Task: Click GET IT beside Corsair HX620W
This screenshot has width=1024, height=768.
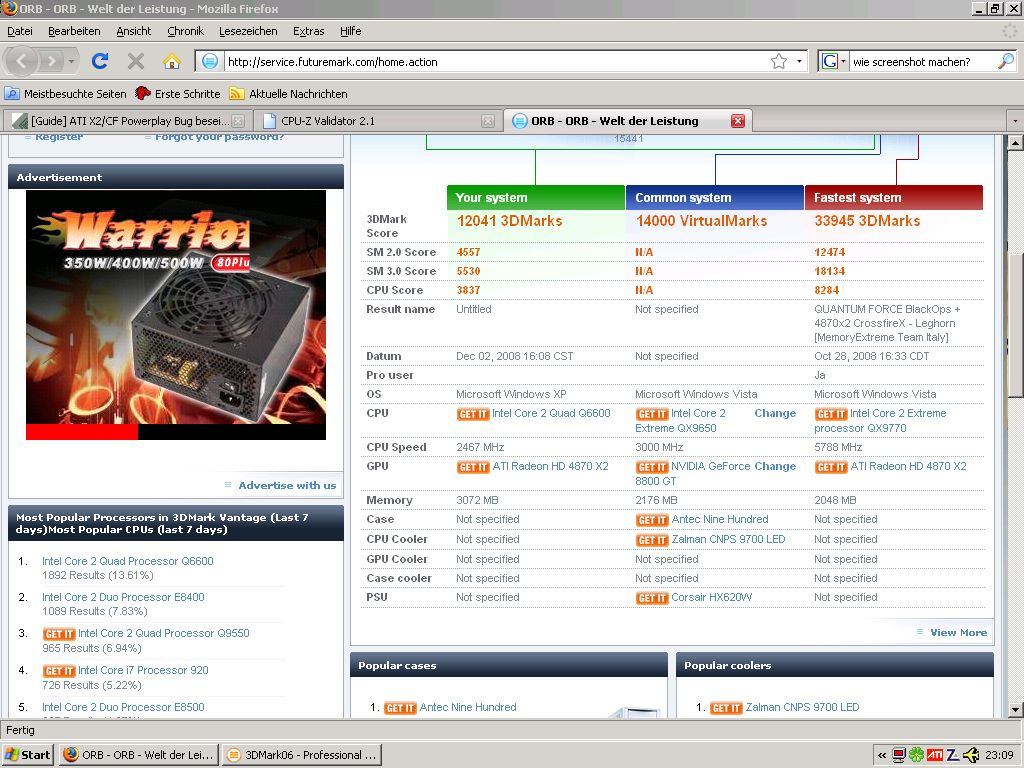Action: pos(652,598)
